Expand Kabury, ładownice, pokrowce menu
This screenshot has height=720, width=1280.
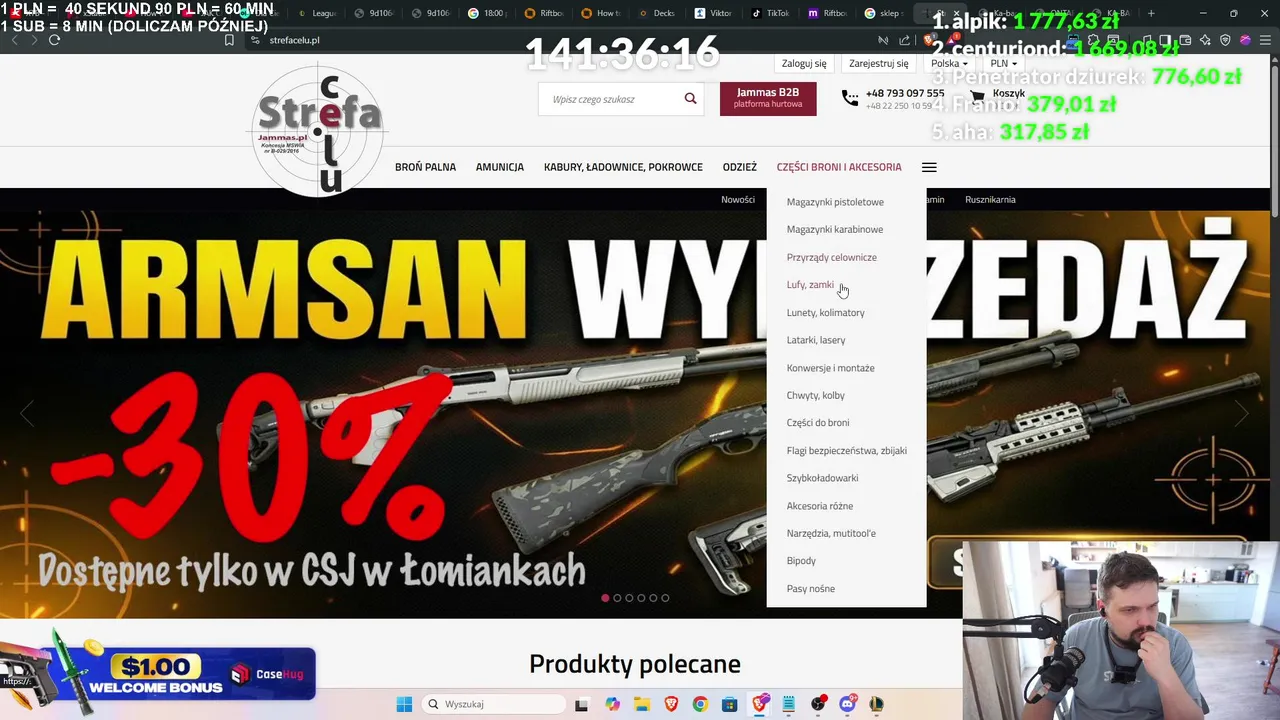623,167
